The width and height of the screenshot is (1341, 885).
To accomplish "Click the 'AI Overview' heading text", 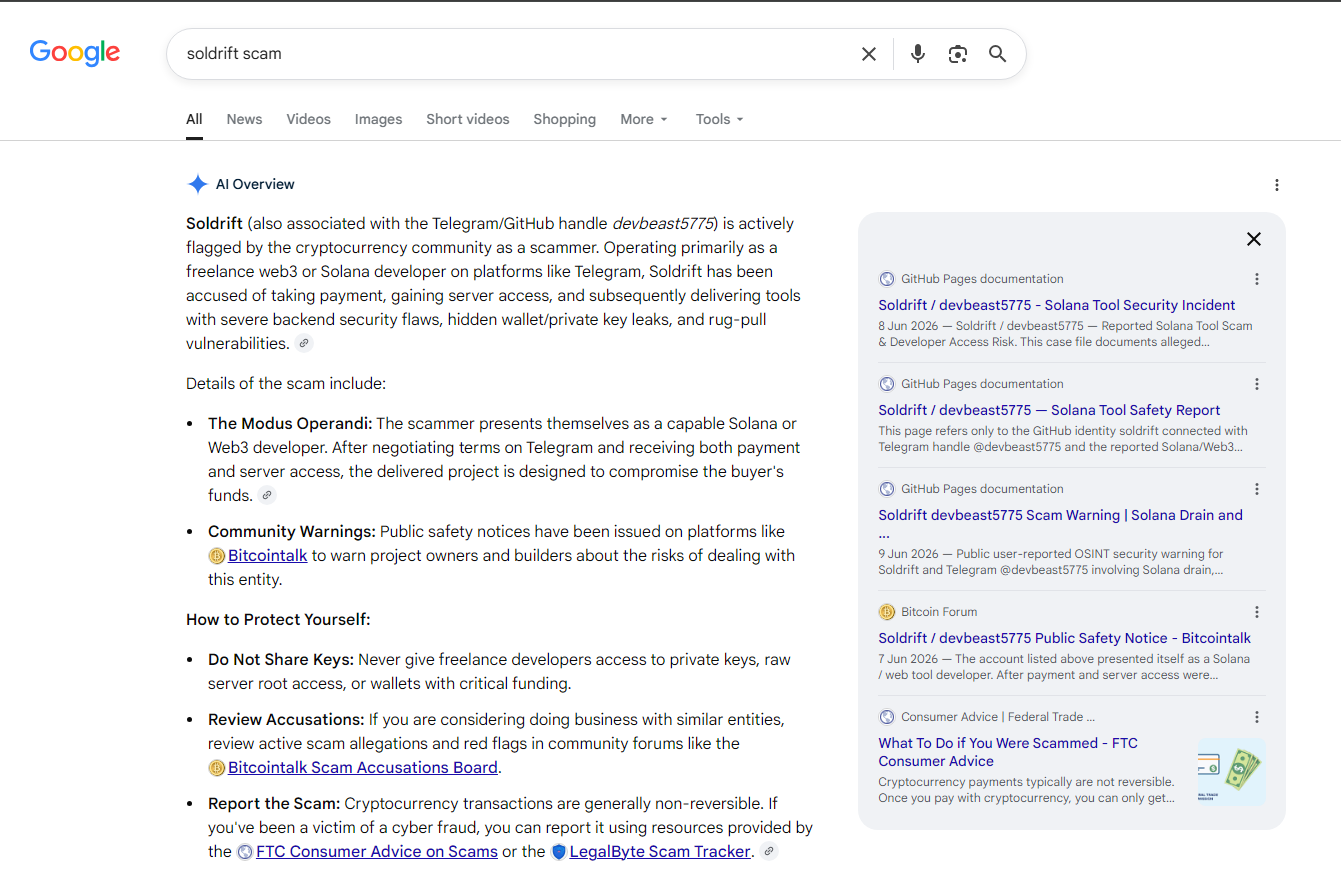I will tap(255, 184).
